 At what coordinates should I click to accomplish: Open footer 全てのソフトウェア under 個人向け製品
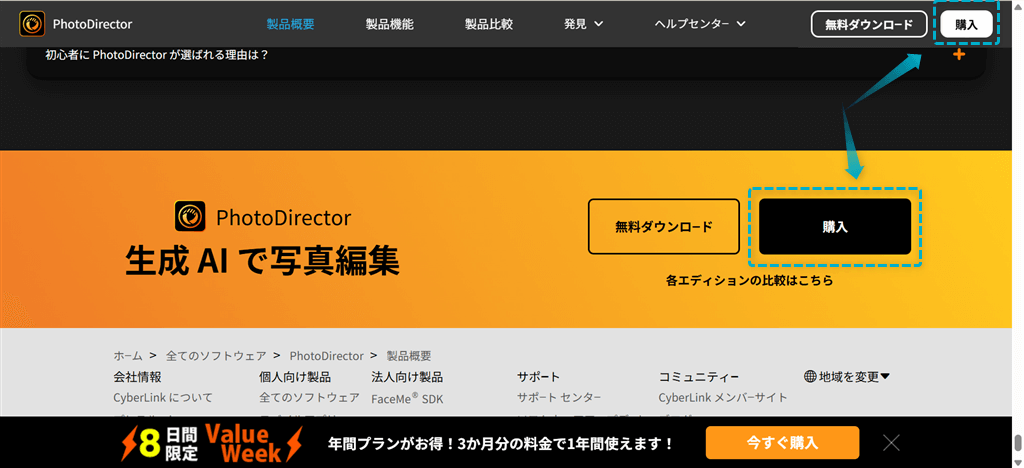point(310,397)
